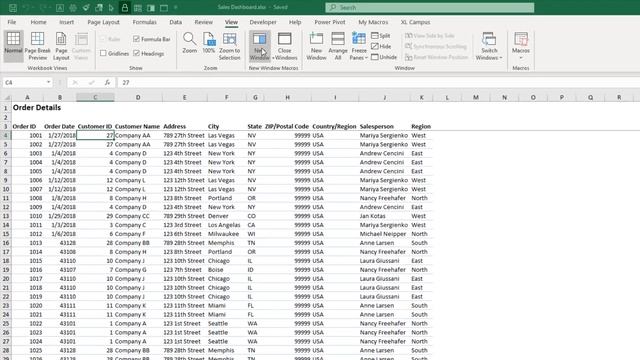Open the My Macros tab
640x360 pixels.
click(373, 22)
